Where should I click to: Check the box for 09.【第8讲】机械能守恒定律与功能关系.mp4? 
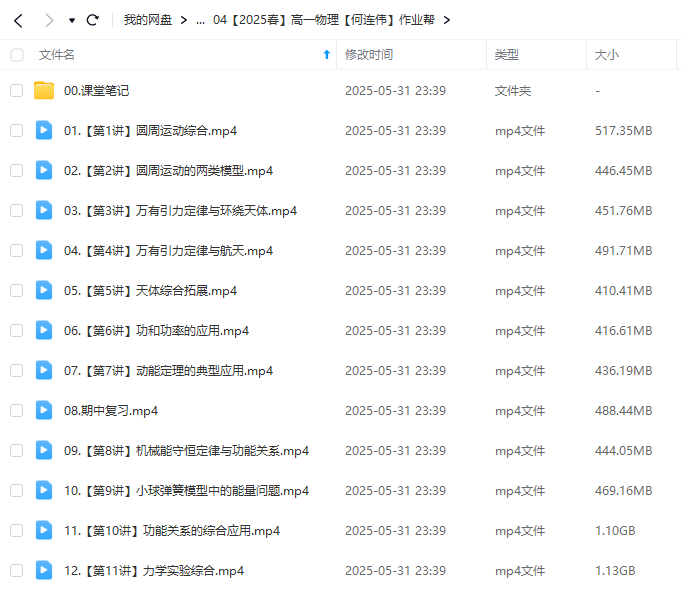click(17, 450)
